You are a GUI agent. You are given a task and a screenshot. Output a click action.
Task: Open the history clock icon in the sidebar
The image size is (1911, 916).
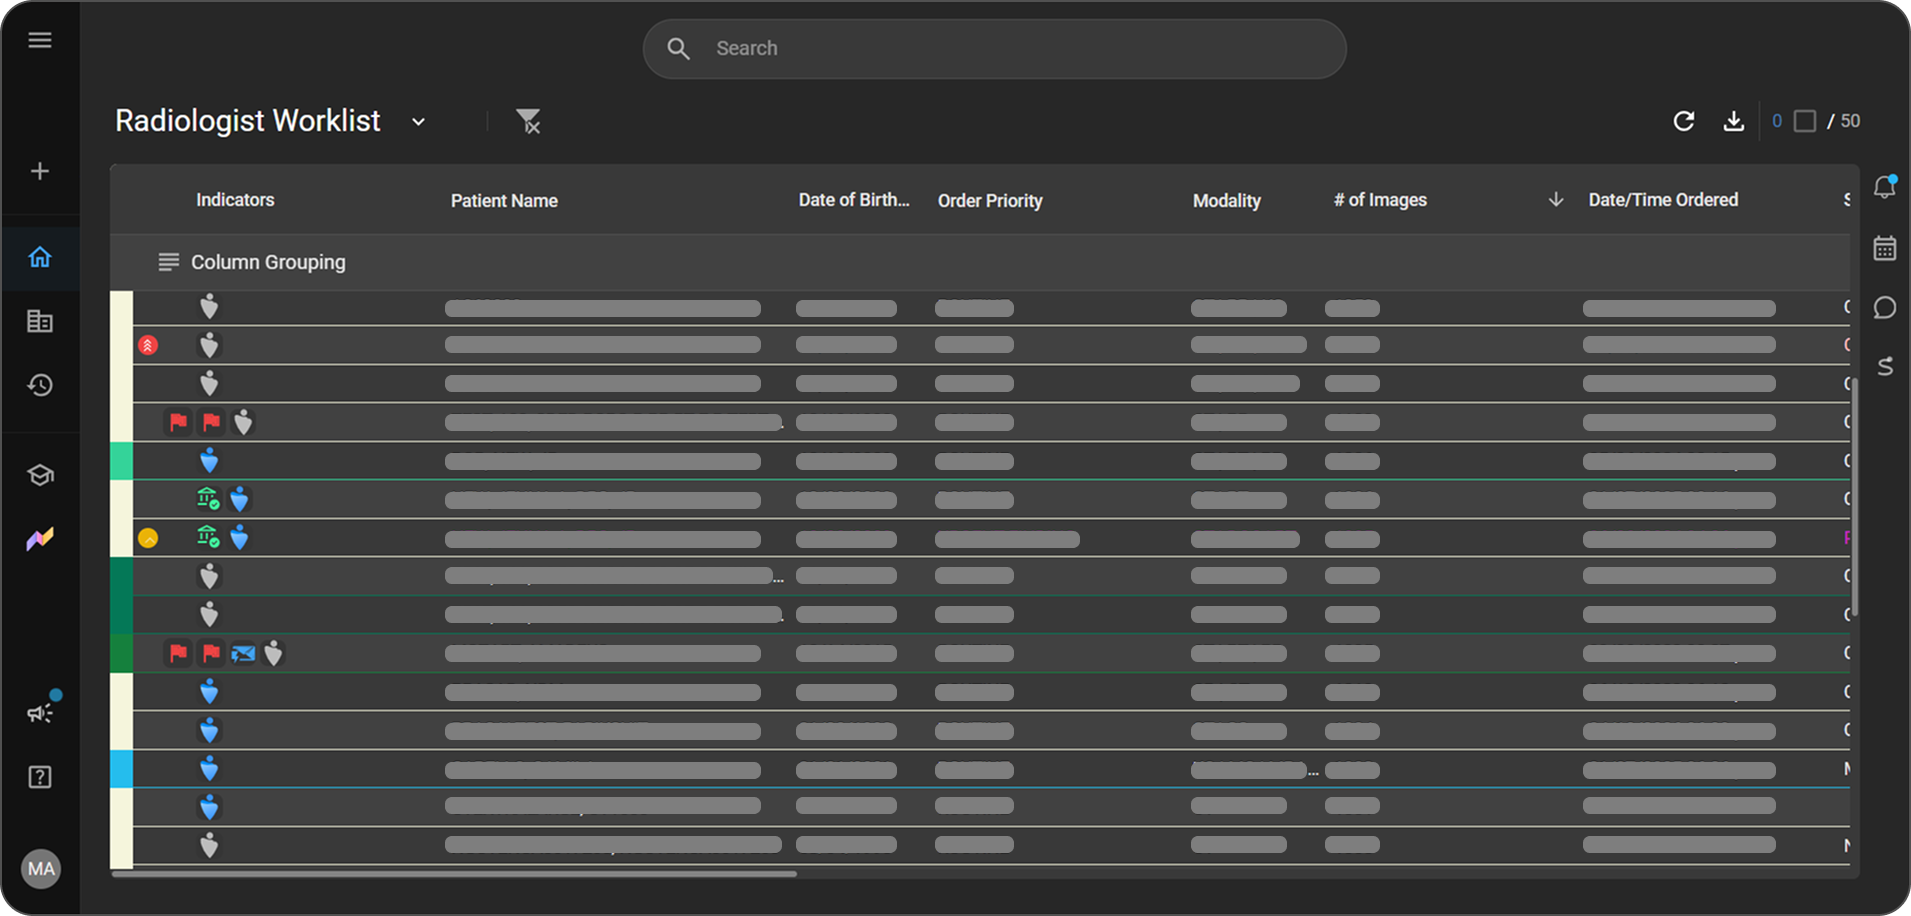tap(40, 385)
